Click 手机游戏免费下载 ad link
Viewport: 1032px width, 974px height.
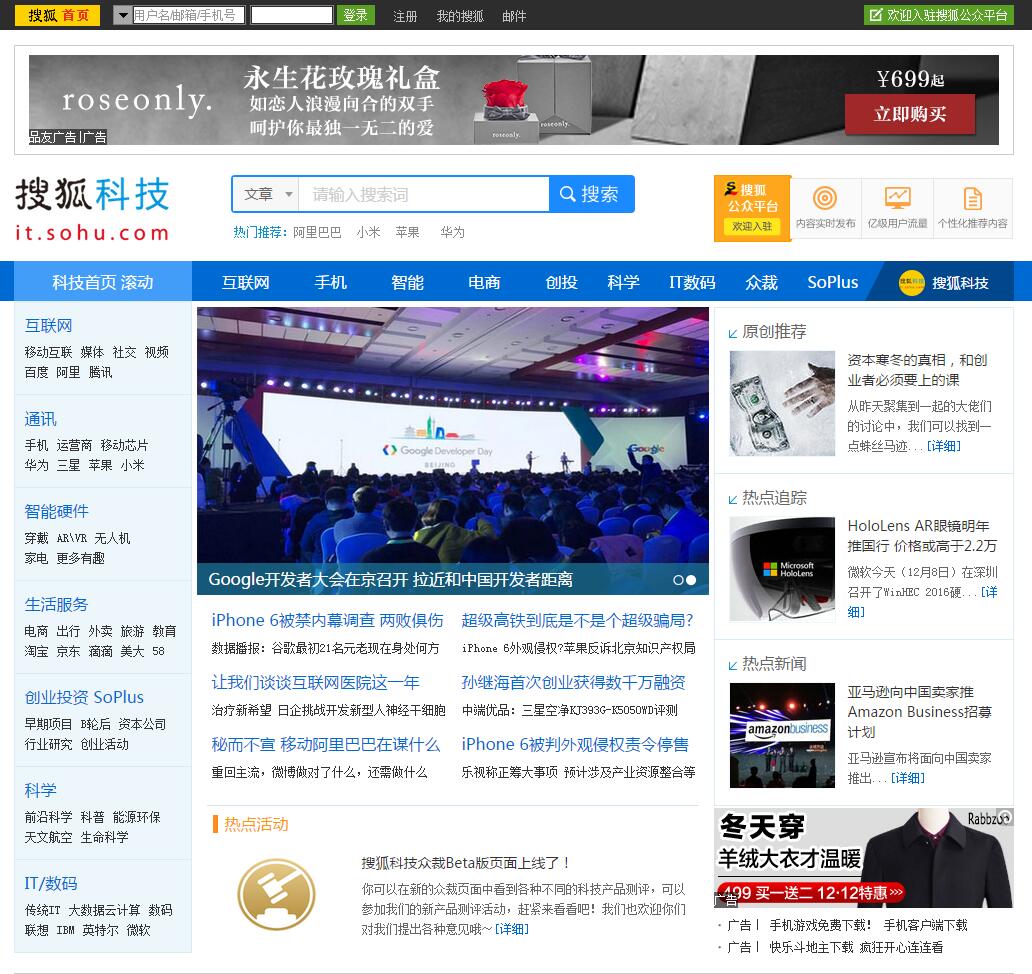pyautogui.click(x=820, y=925)
